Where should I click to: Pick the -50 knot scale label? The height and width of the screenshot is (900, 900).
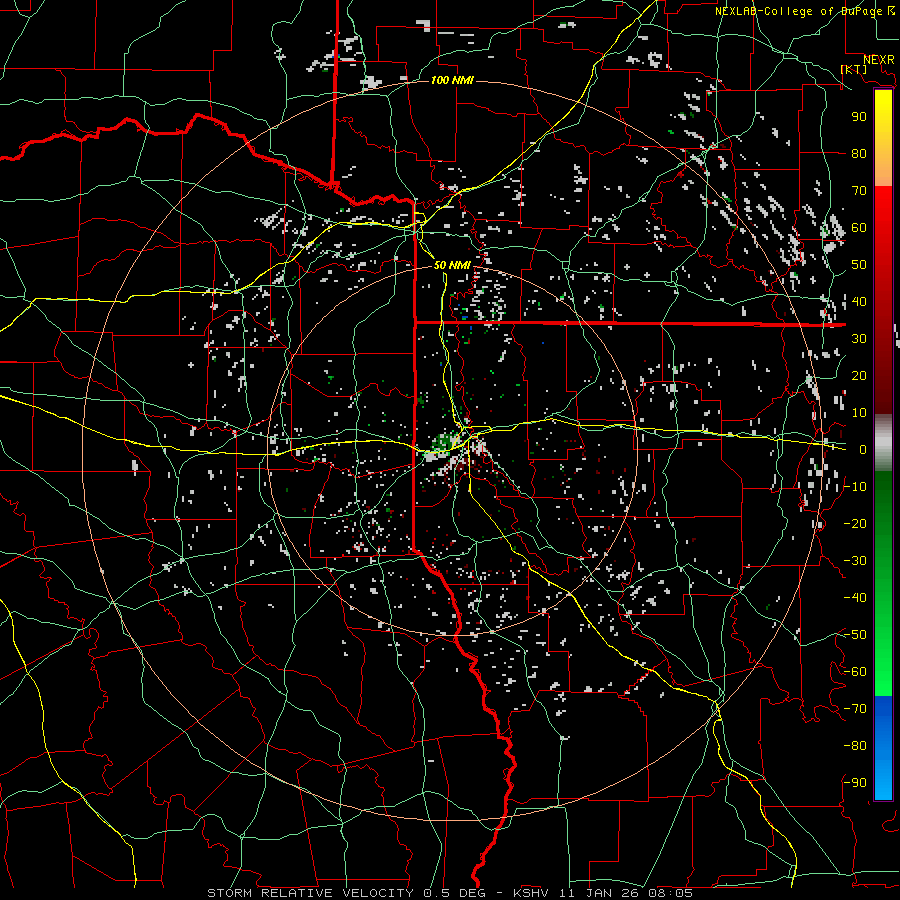click(x=855, y=635)
